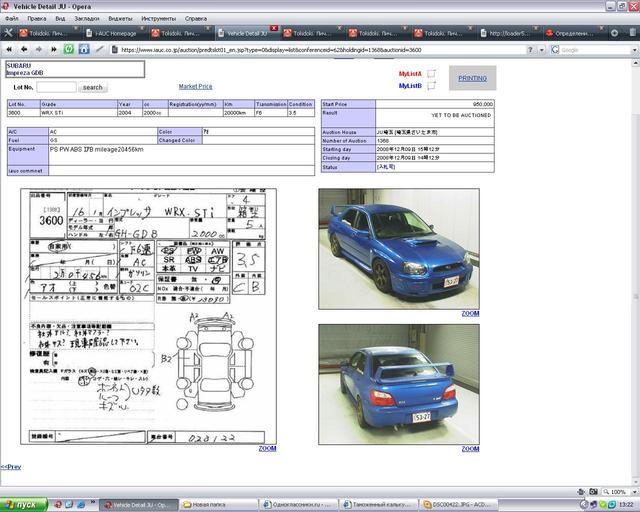
Task: Focus the Google search field
Action: 595,50
